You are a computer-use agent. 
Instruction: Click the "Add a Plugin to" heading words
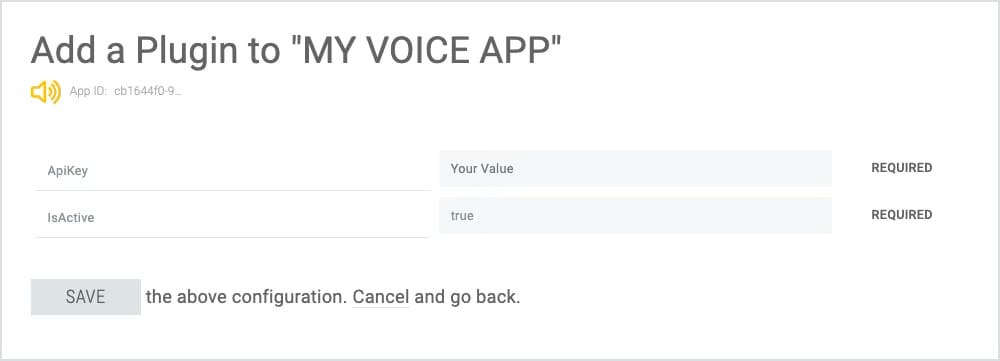[x=156, y=51]
